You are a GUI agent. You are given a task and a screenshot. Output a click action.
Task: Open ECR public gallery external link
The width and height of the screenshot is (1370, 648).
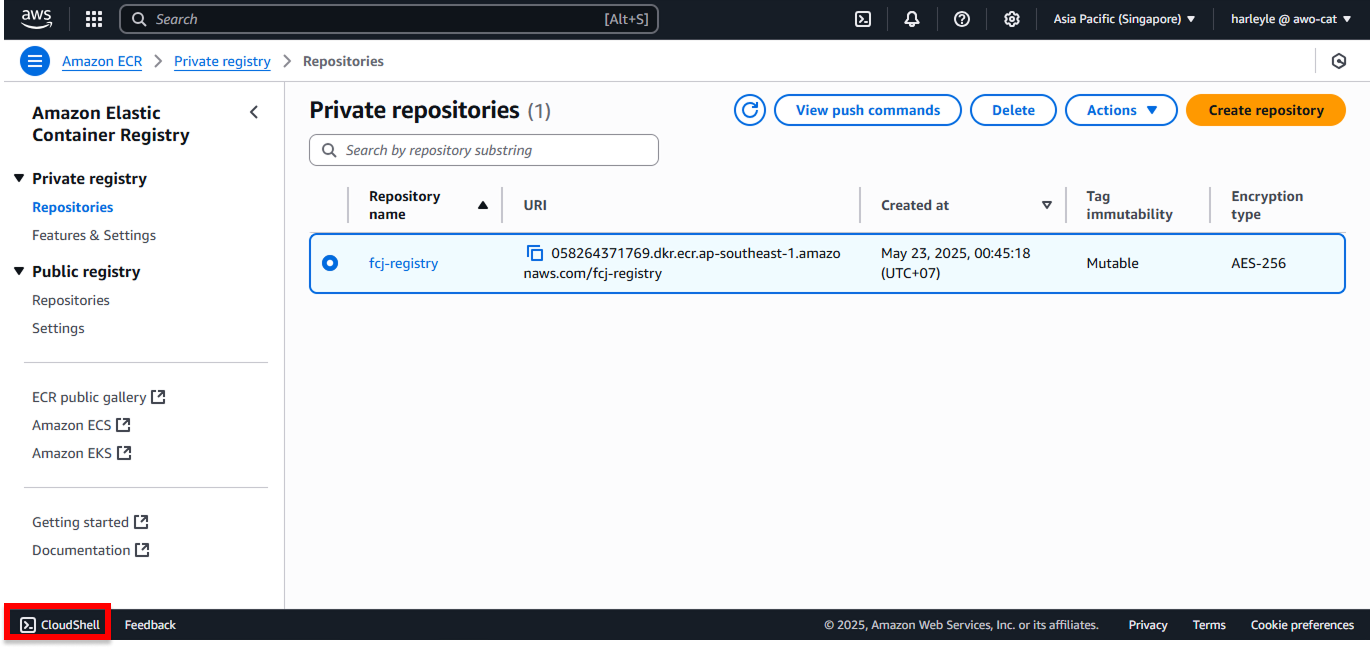click(x=98, y=397)
